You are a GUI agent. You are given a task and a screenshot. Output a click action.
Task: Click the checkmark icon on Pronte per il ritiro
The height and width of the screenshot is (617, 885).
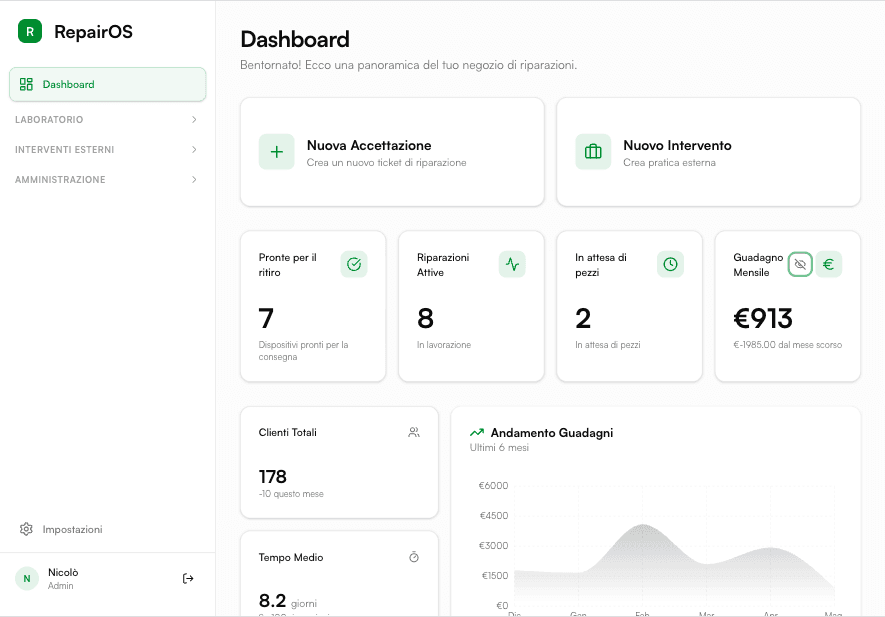[x=354, y=264]
